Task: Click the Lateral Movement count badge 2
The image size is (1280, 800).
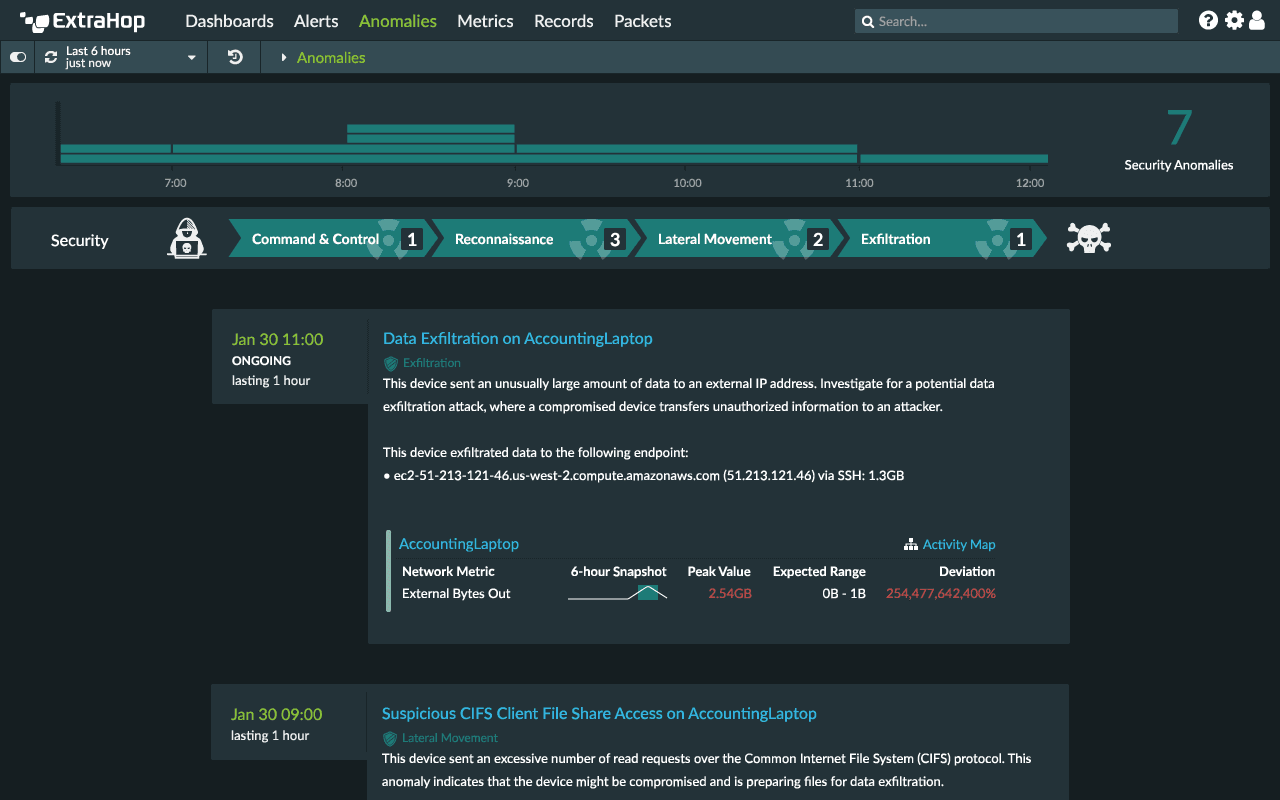Action: (818, 239)
